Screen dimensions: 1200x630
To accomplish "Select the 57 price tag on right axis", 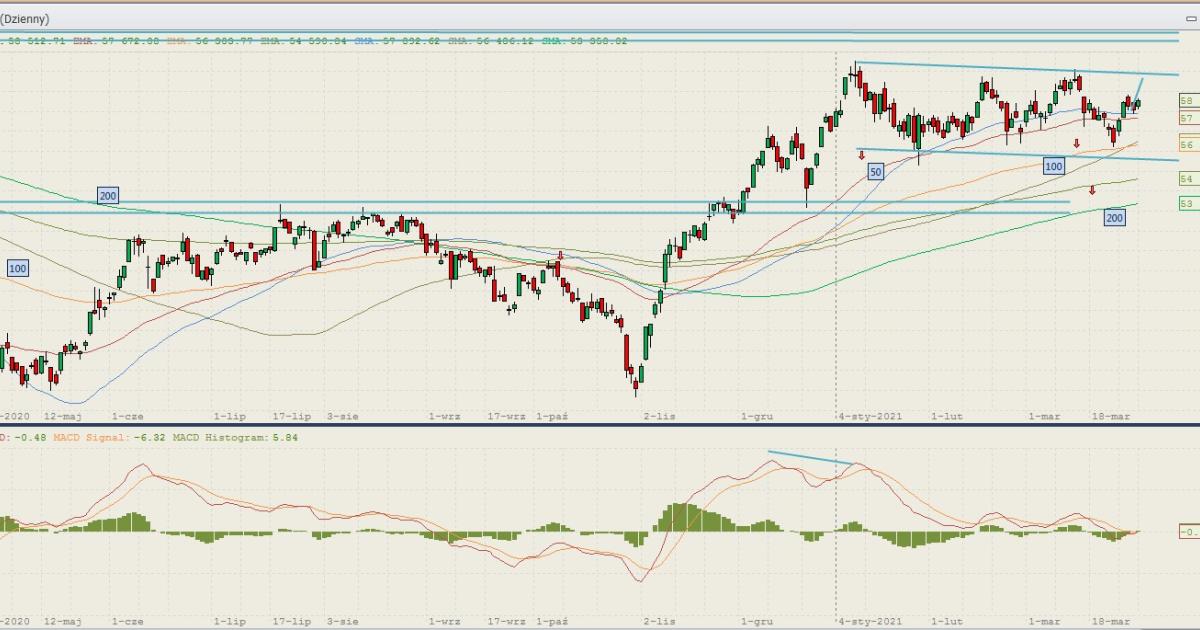I will [x=1187, y=118].
